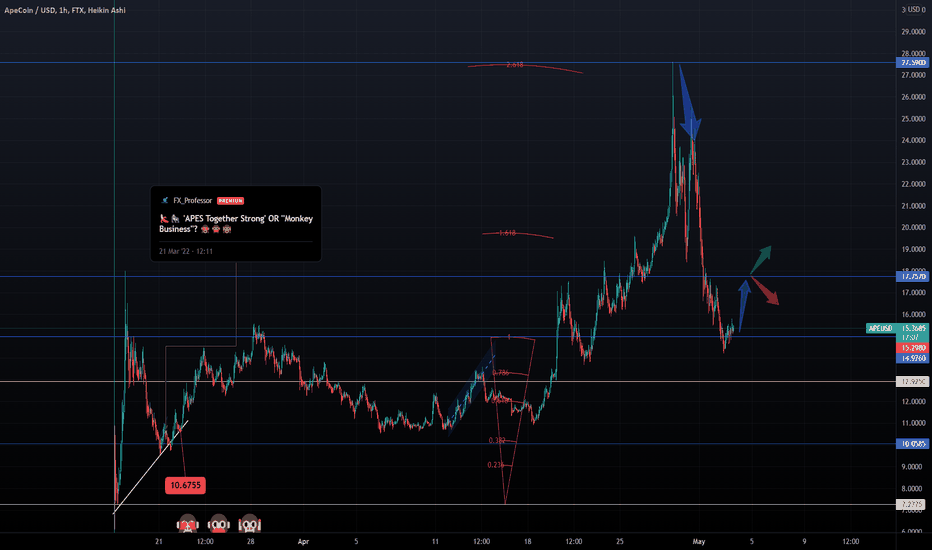Select the 7.2775 white line price tag

point(912,504)
